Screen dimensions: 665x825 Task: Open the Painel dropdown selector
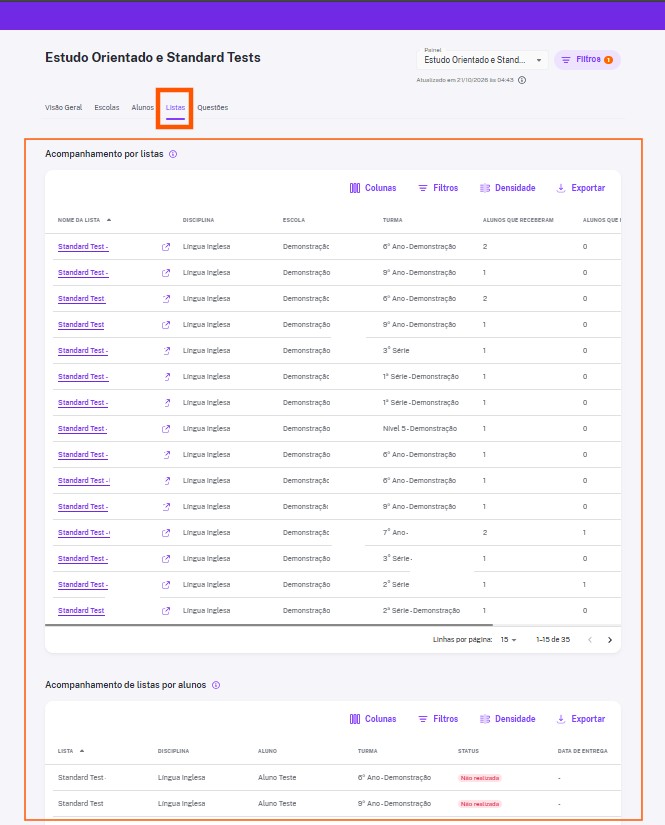(482, 60)
